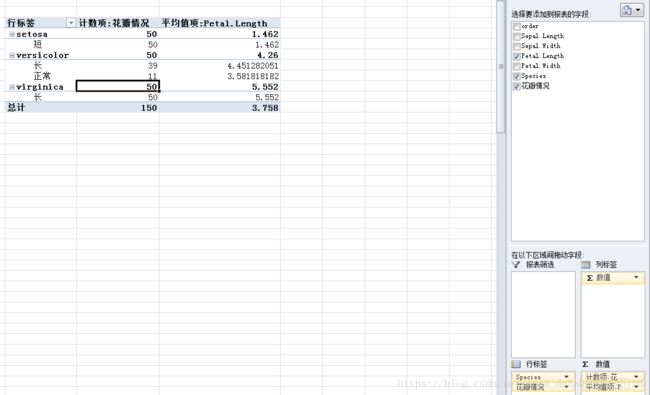The width and height of the screenshot is (650, 395).
Task: Click the 列标签 column labels icon
Action: coord(586,264)
